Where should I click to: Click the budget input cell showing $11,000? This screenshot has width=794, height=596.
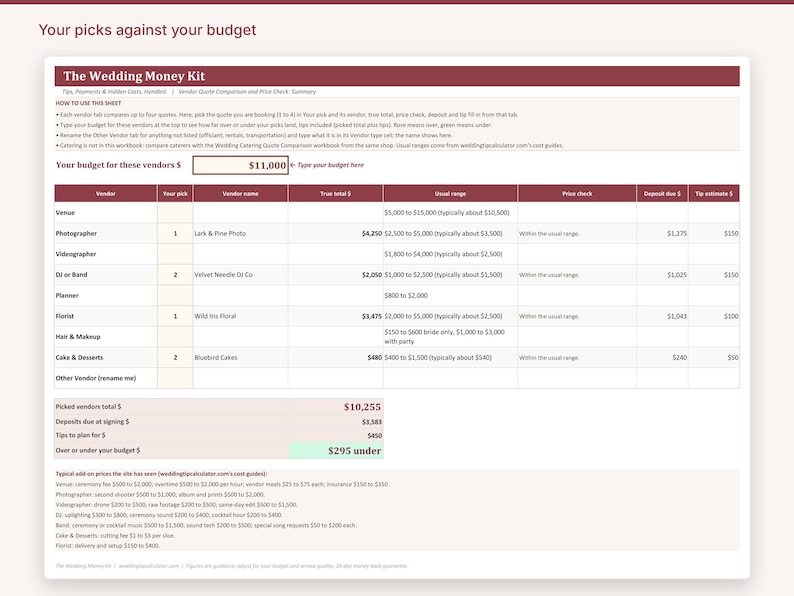tap(241, 165)
